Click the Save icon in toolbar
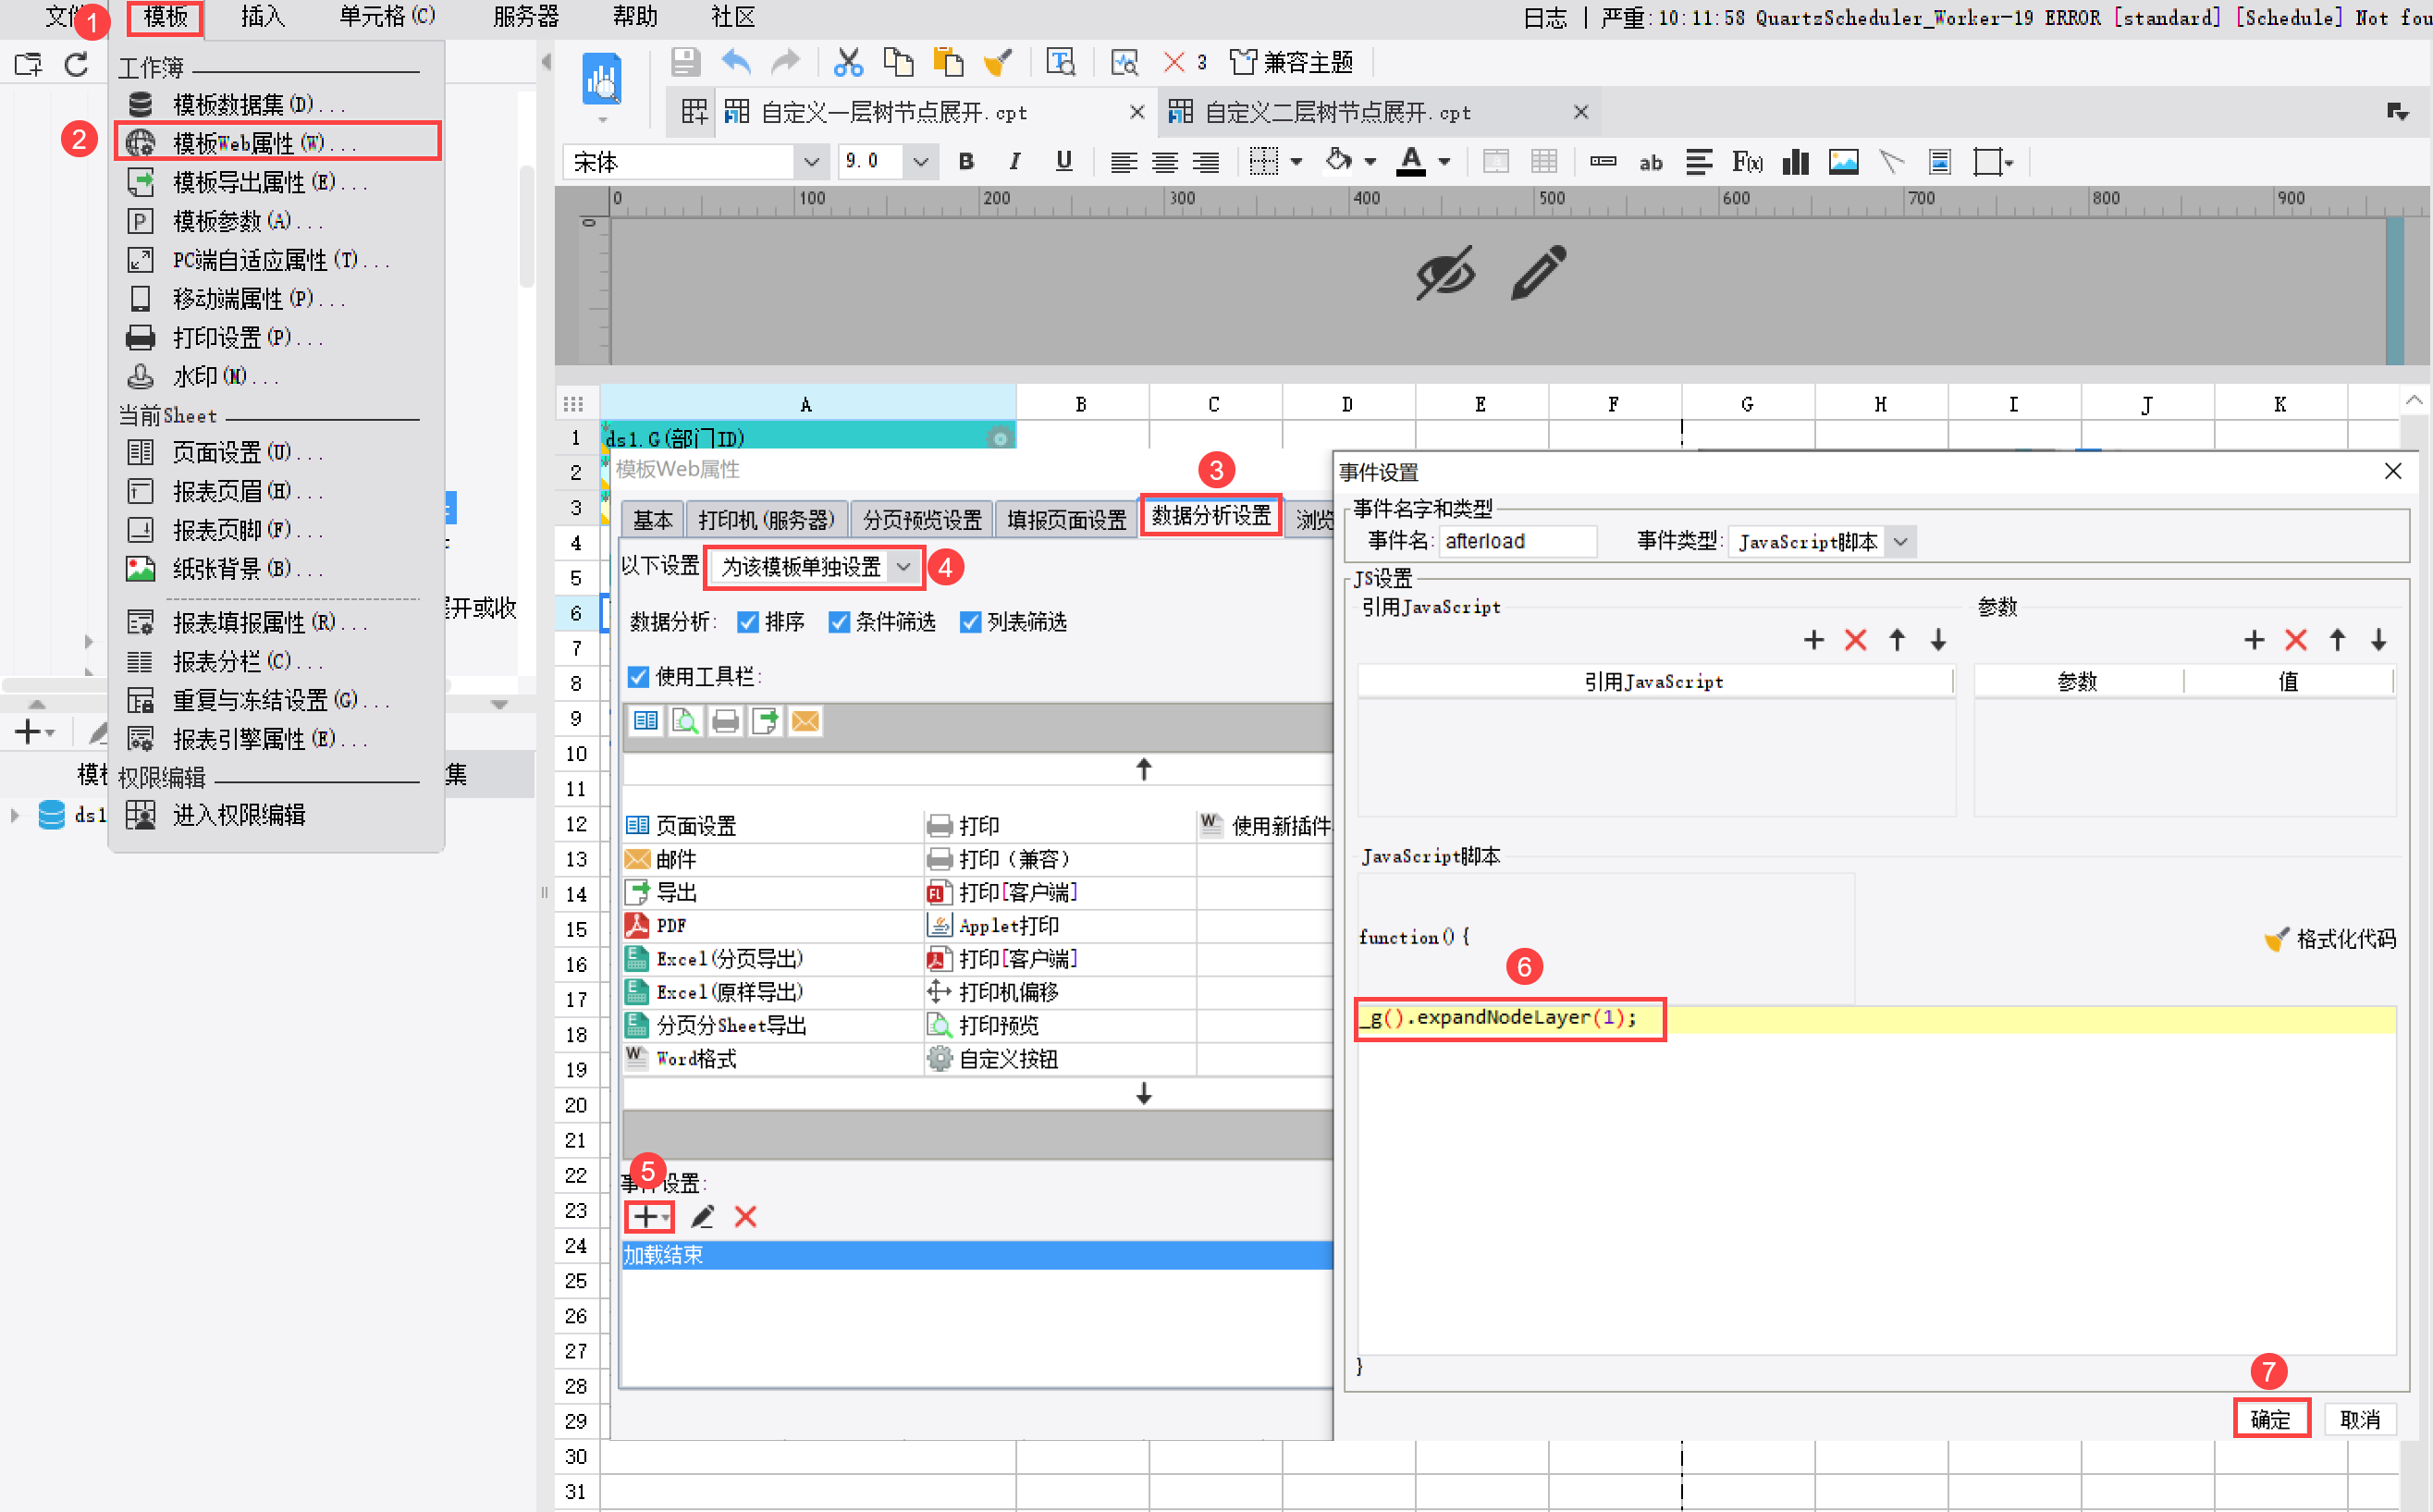 (685, 62)
